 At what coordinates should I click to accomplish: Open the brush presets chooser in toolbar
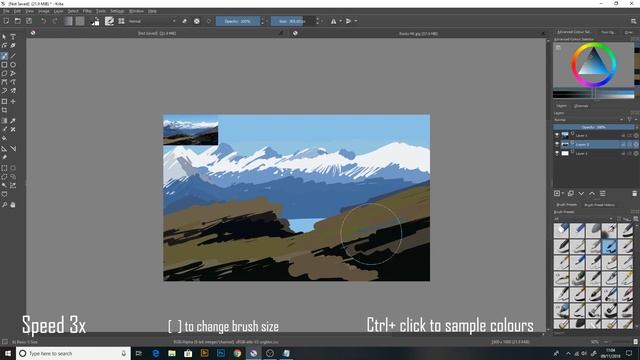[121, 21]
